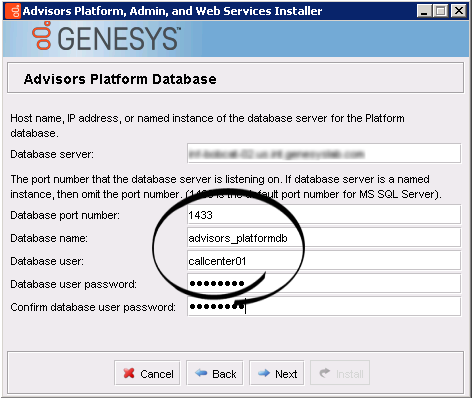This screenshot has width=472, height=398.
Task: Minimize the installer window
Action: [424, 11]
